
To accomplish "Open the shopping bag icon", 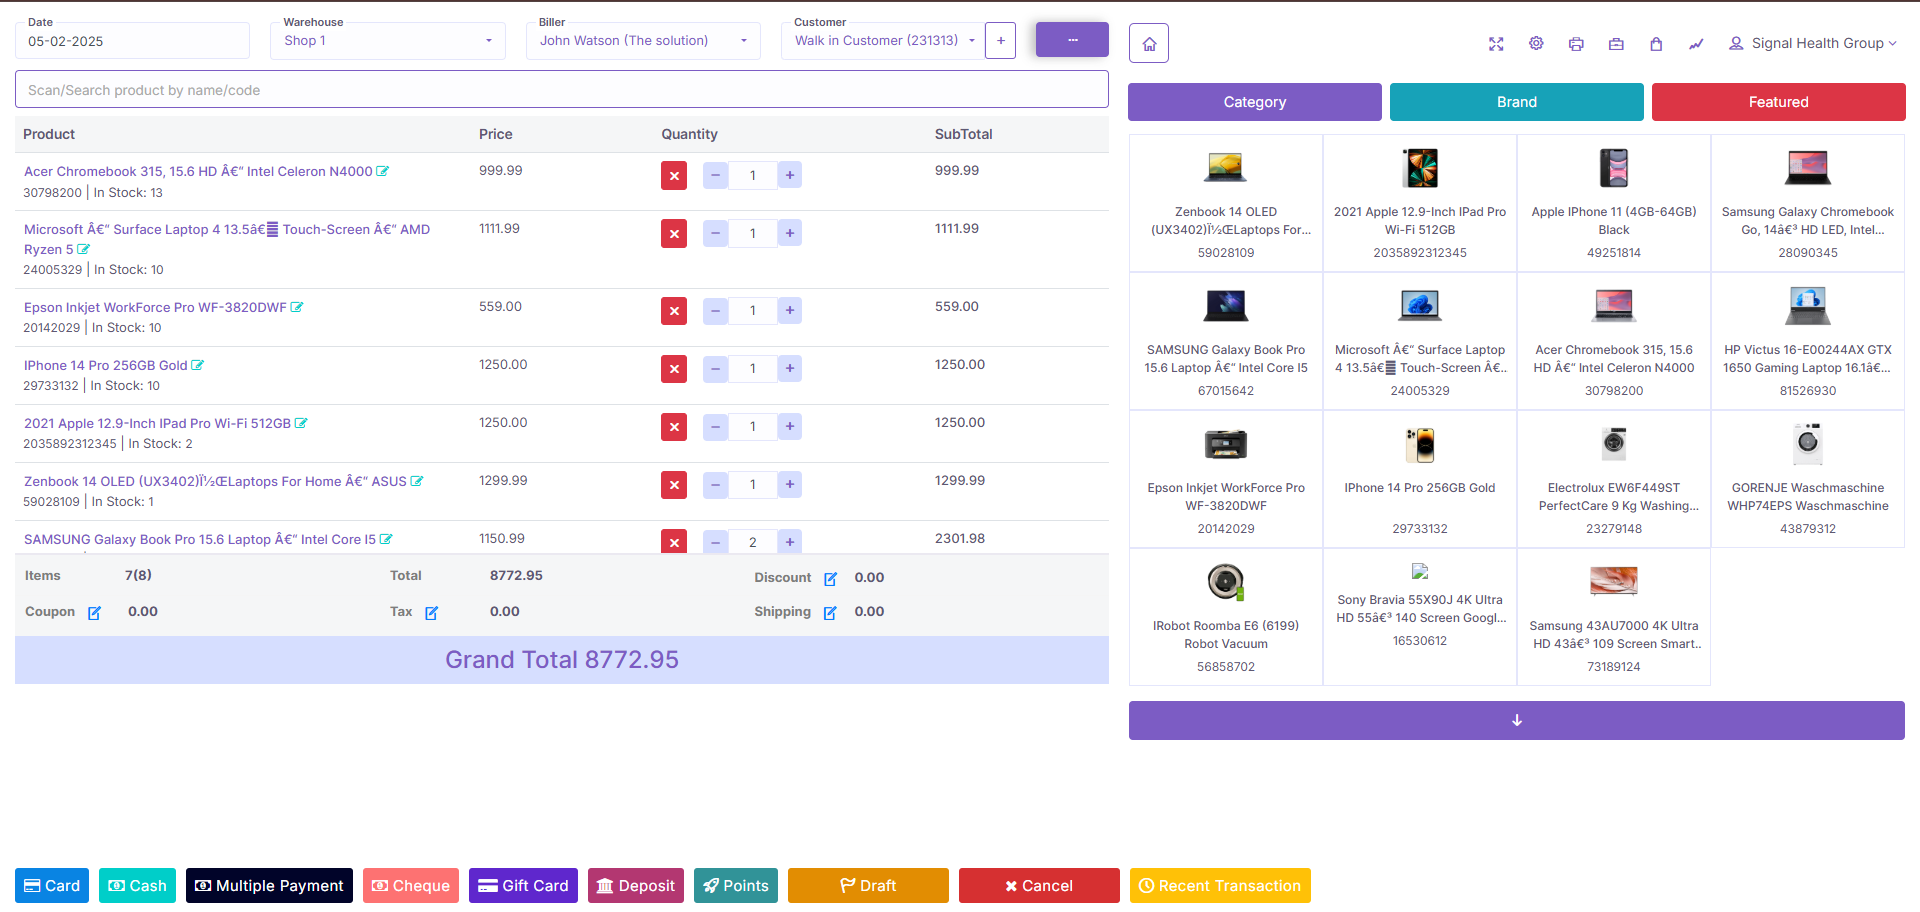I will [1656, 44].
